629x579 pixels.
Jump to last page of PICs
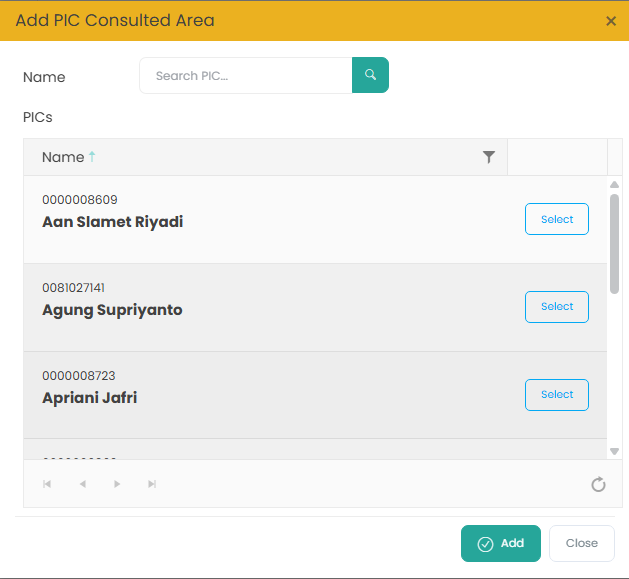click(x=152, y=485)
